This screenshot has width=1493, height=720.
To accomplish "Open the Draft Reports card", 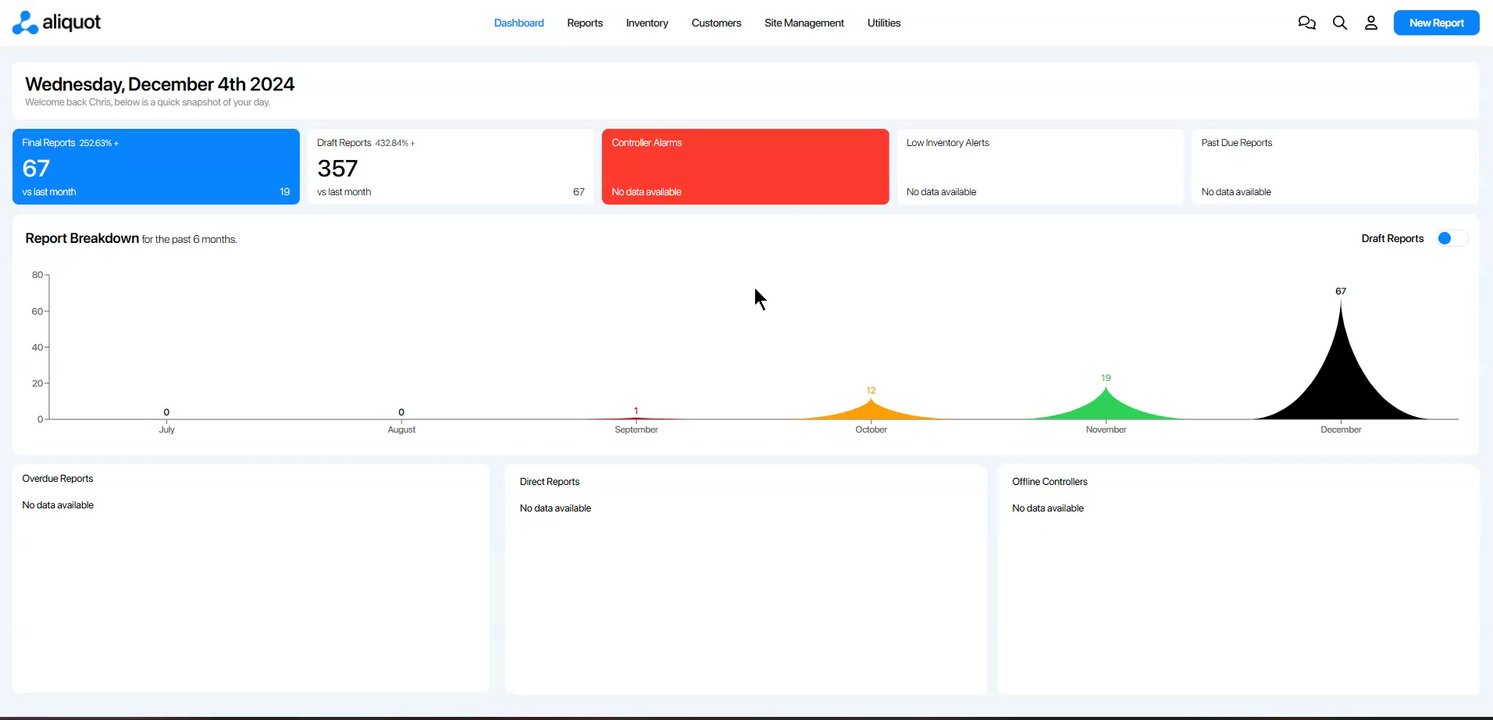I will click(x=450, y=167).
